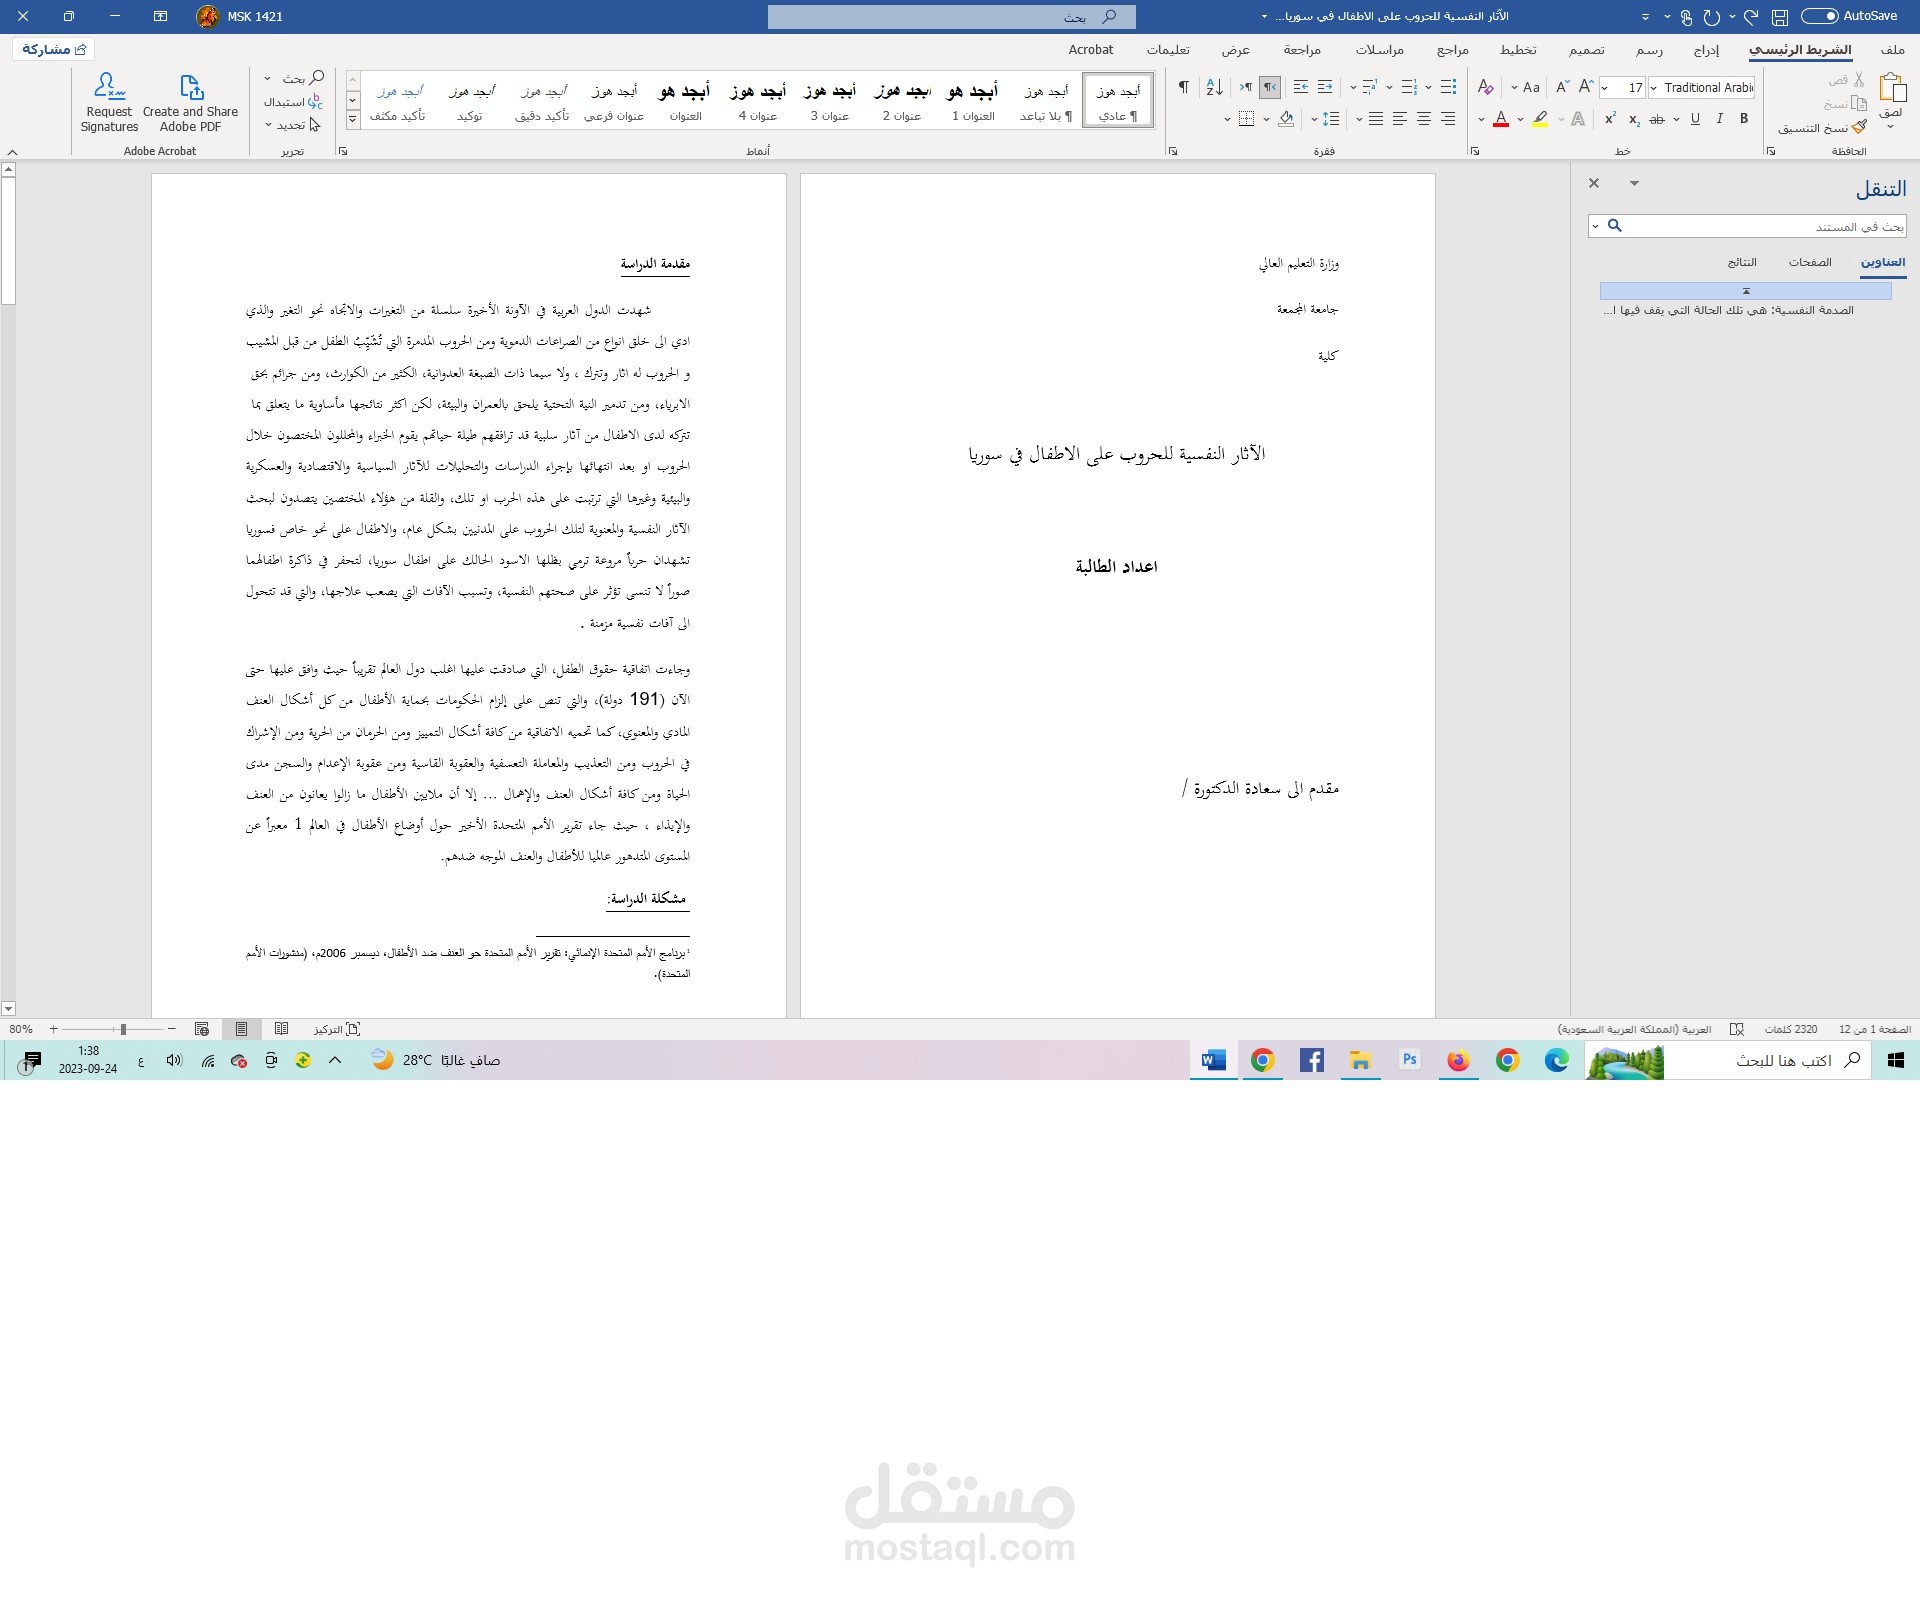Open the borders dropdown arrow
This screenshot has height=1600, width=1920.
pos(1227,119)
